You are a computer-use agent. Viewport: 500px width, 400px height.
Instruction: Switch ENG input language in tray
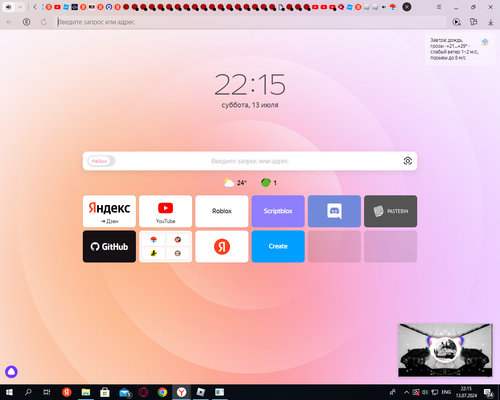coord(446,392)
